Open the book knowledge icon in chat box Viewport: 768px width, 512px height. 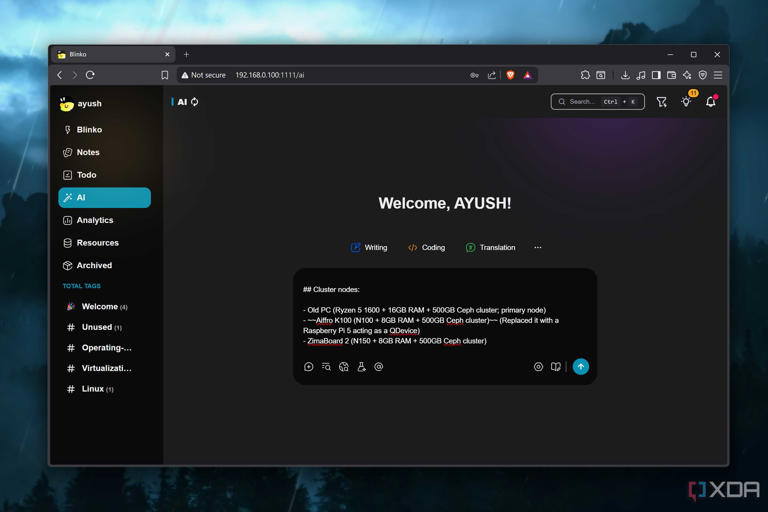(555, 366)
